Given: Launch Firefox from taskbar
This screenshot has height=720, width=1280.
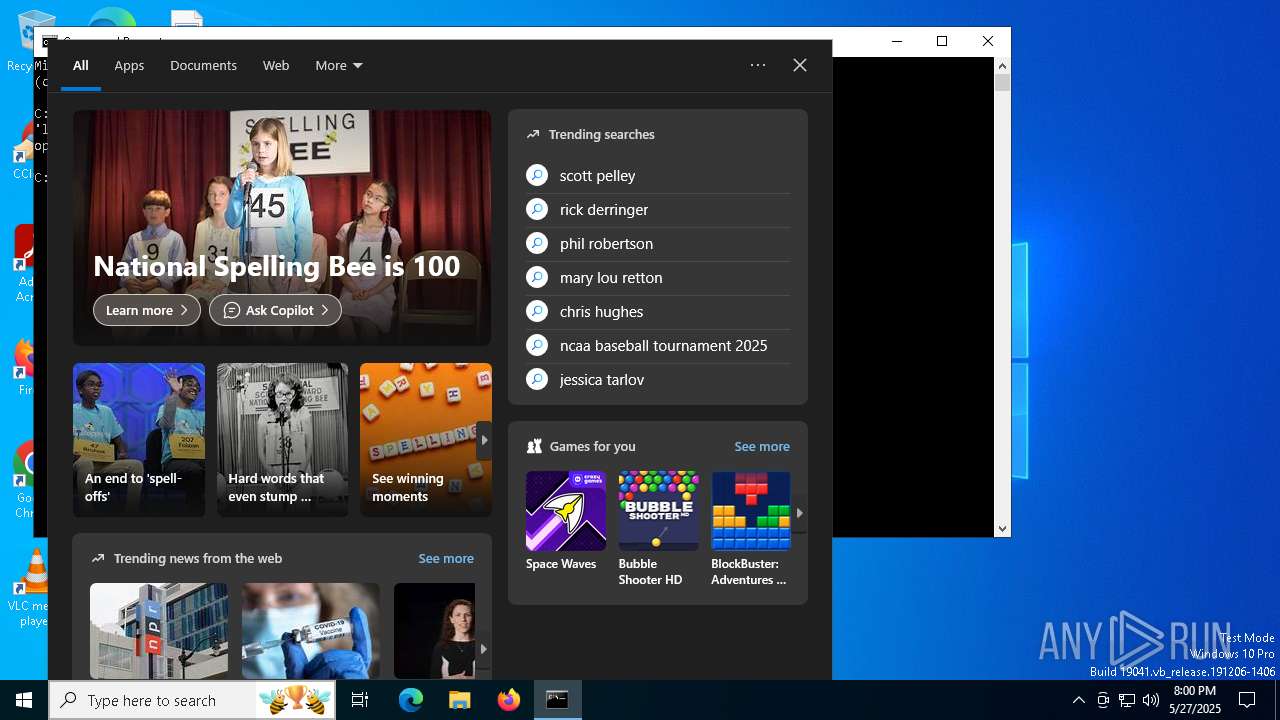Looking at the screenshot, I should 509,700.
